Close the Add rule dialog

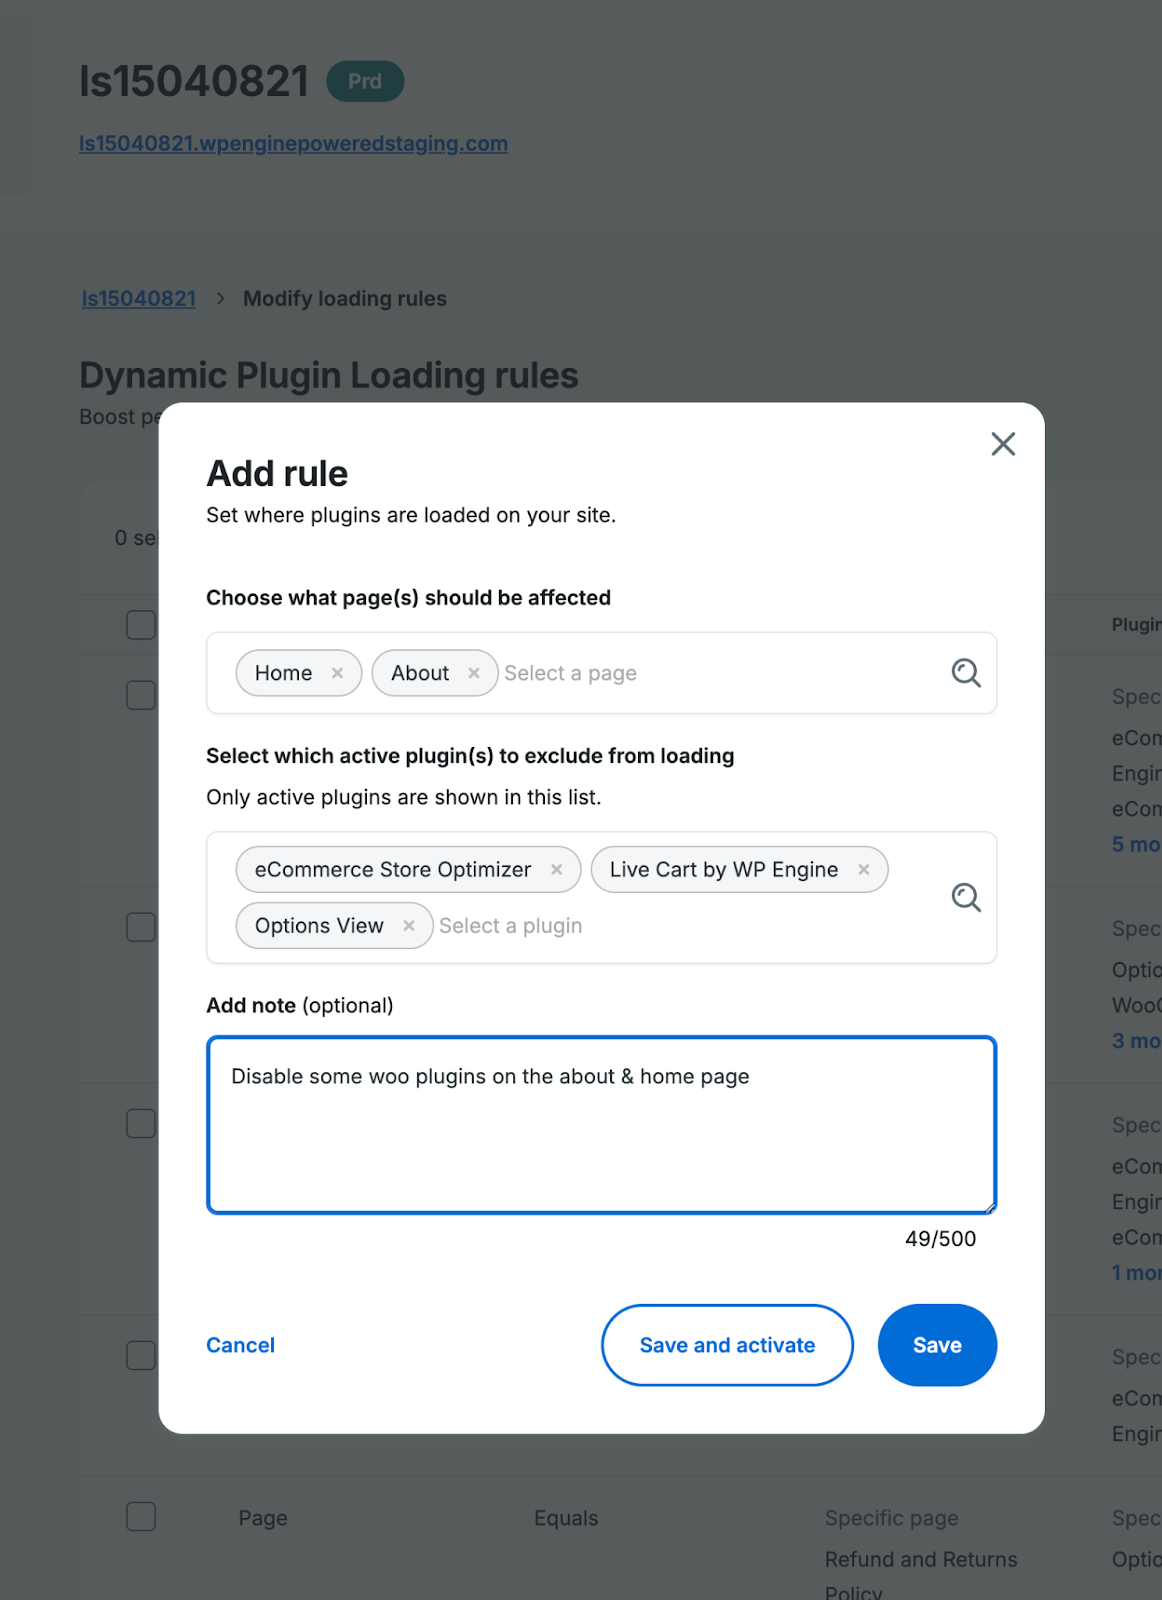tap(1003, 444)
